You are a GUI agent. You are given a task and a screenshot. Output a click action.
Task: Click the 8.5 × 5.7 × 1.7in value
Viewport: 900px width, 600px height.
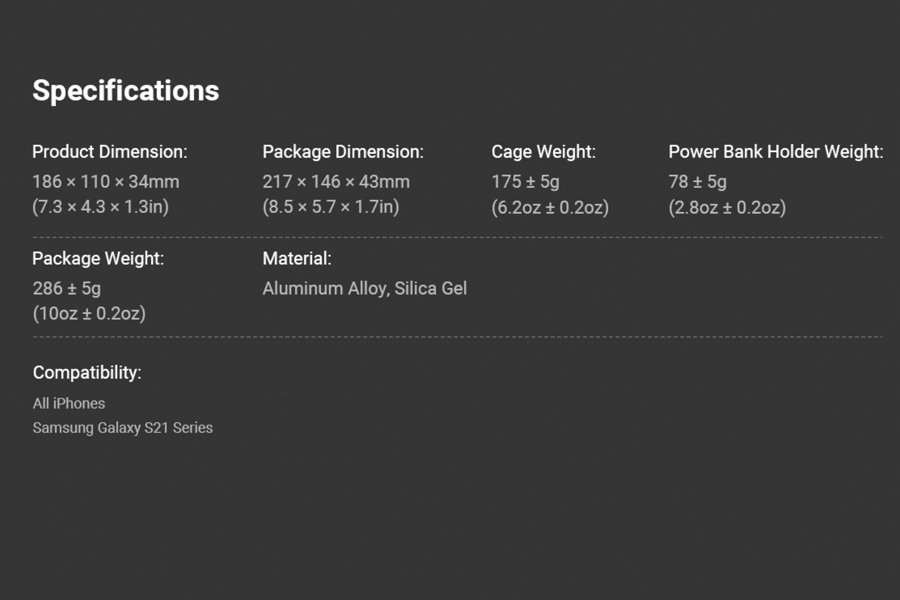click(x=331, y=207)
